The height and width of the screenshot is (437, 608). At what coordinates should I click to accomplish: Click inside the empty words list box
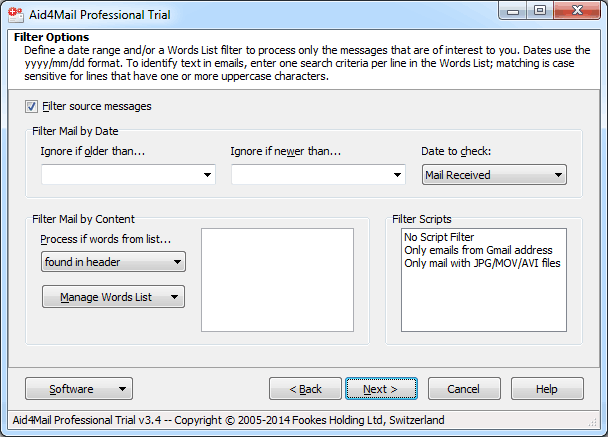[x=277, y=280]
